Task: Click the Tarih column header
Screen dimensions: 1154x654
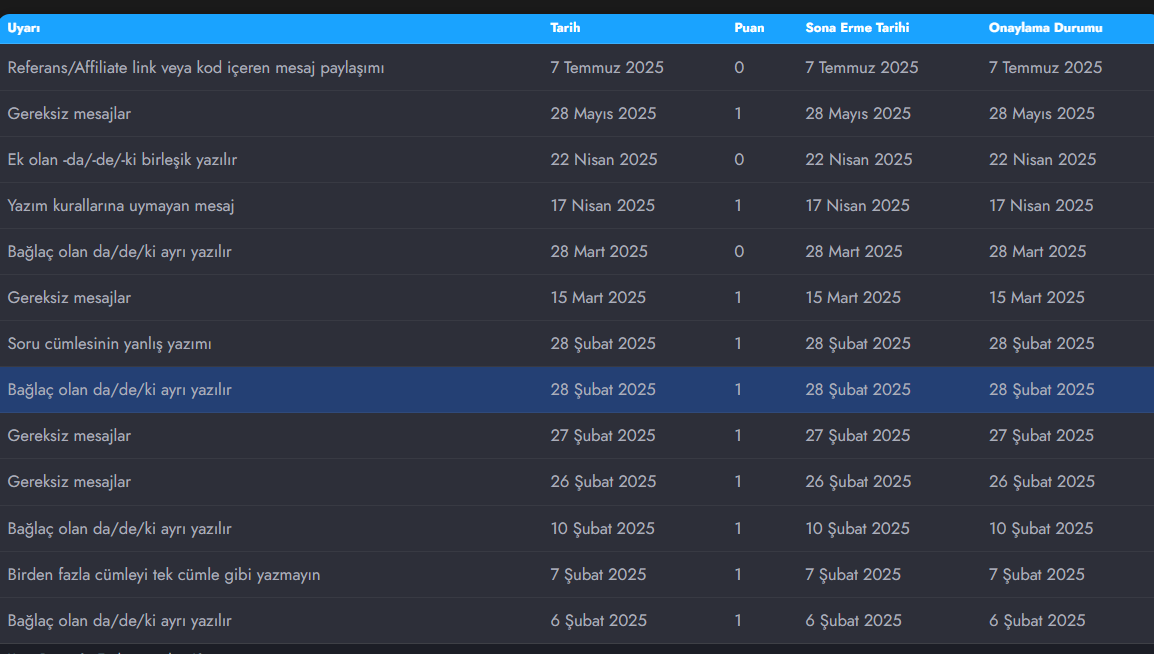Action: pyautogui.click(x=565, y=28)
